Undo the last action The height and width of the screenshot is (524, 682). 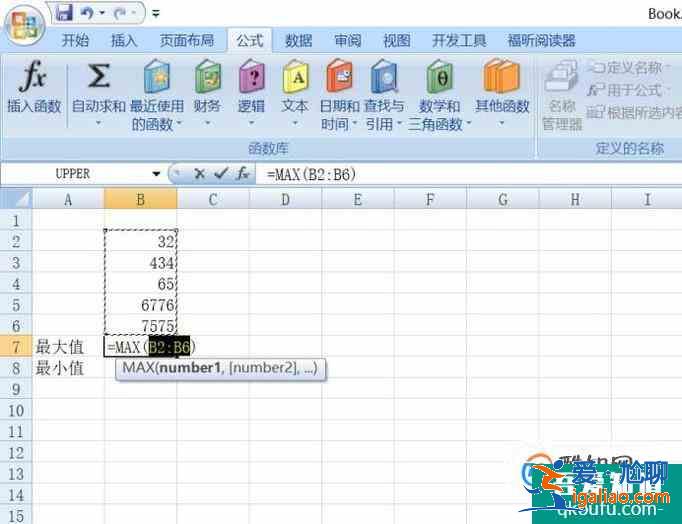tap(87, 13)
